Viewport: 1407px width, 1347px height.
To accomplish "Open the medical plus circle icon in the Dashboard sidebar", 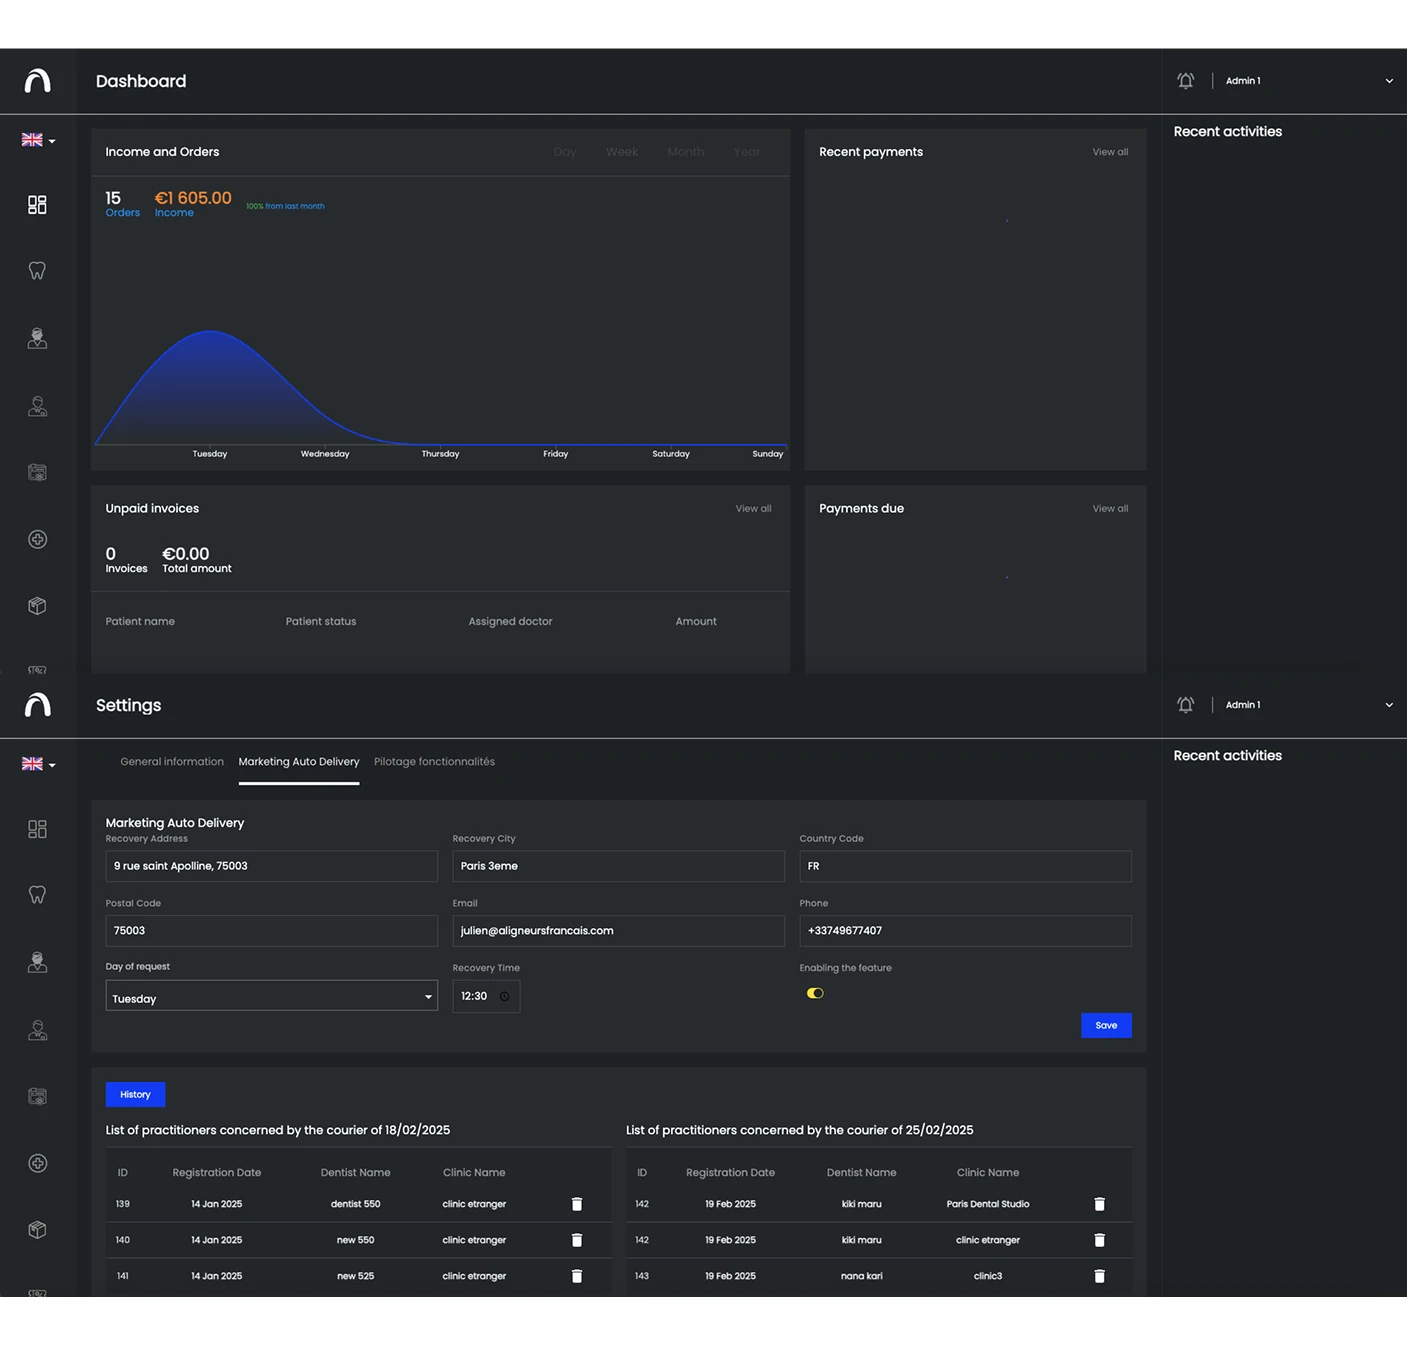I will click(37, 540).
